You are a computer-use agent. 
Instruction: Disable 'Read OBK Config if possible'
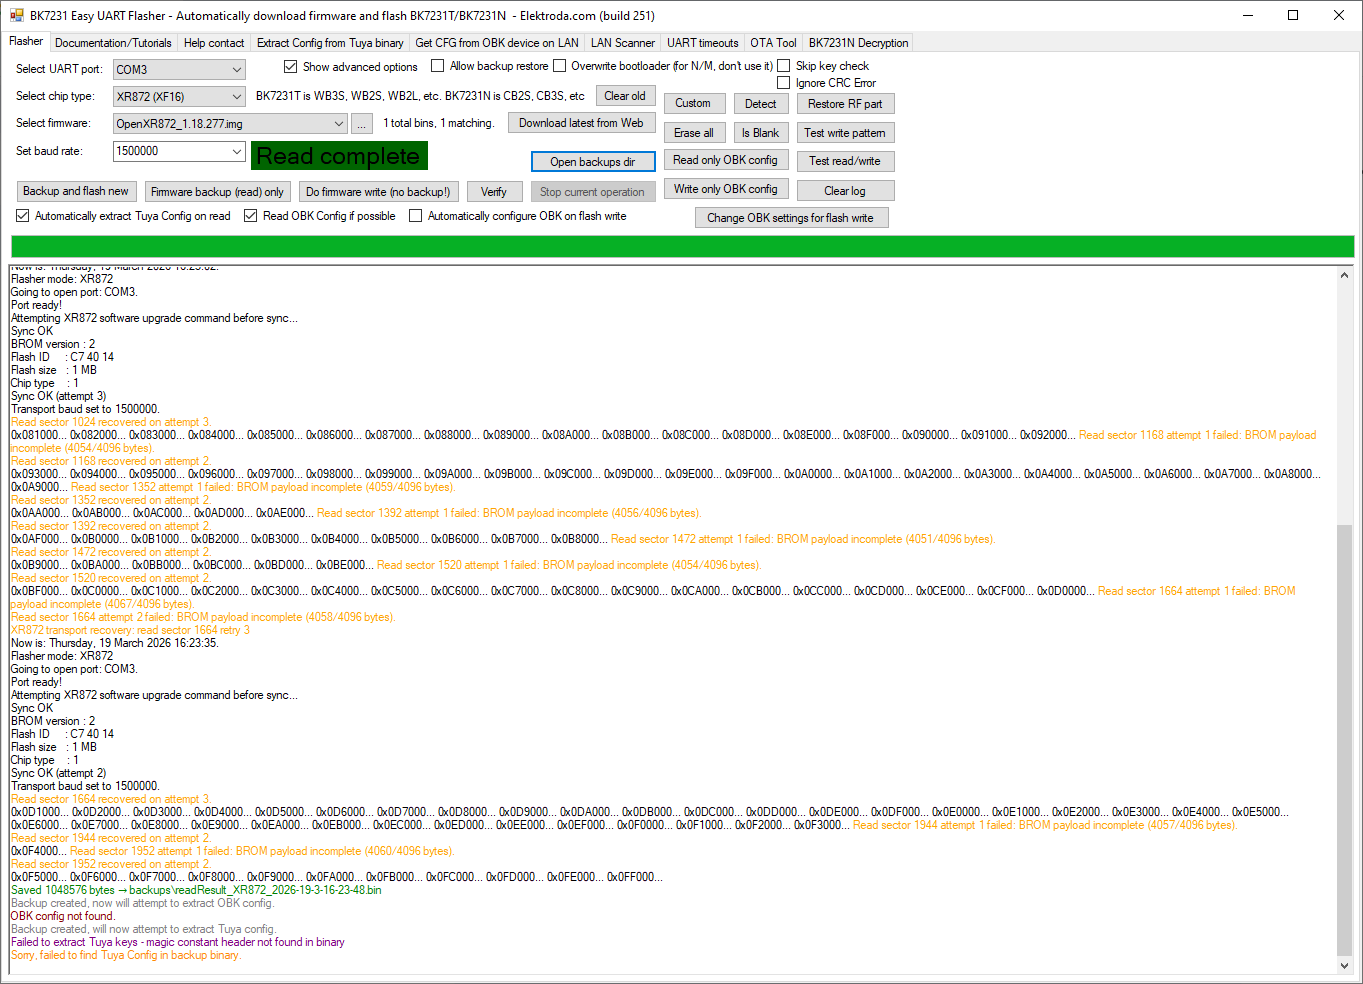(x=251, y=216)
